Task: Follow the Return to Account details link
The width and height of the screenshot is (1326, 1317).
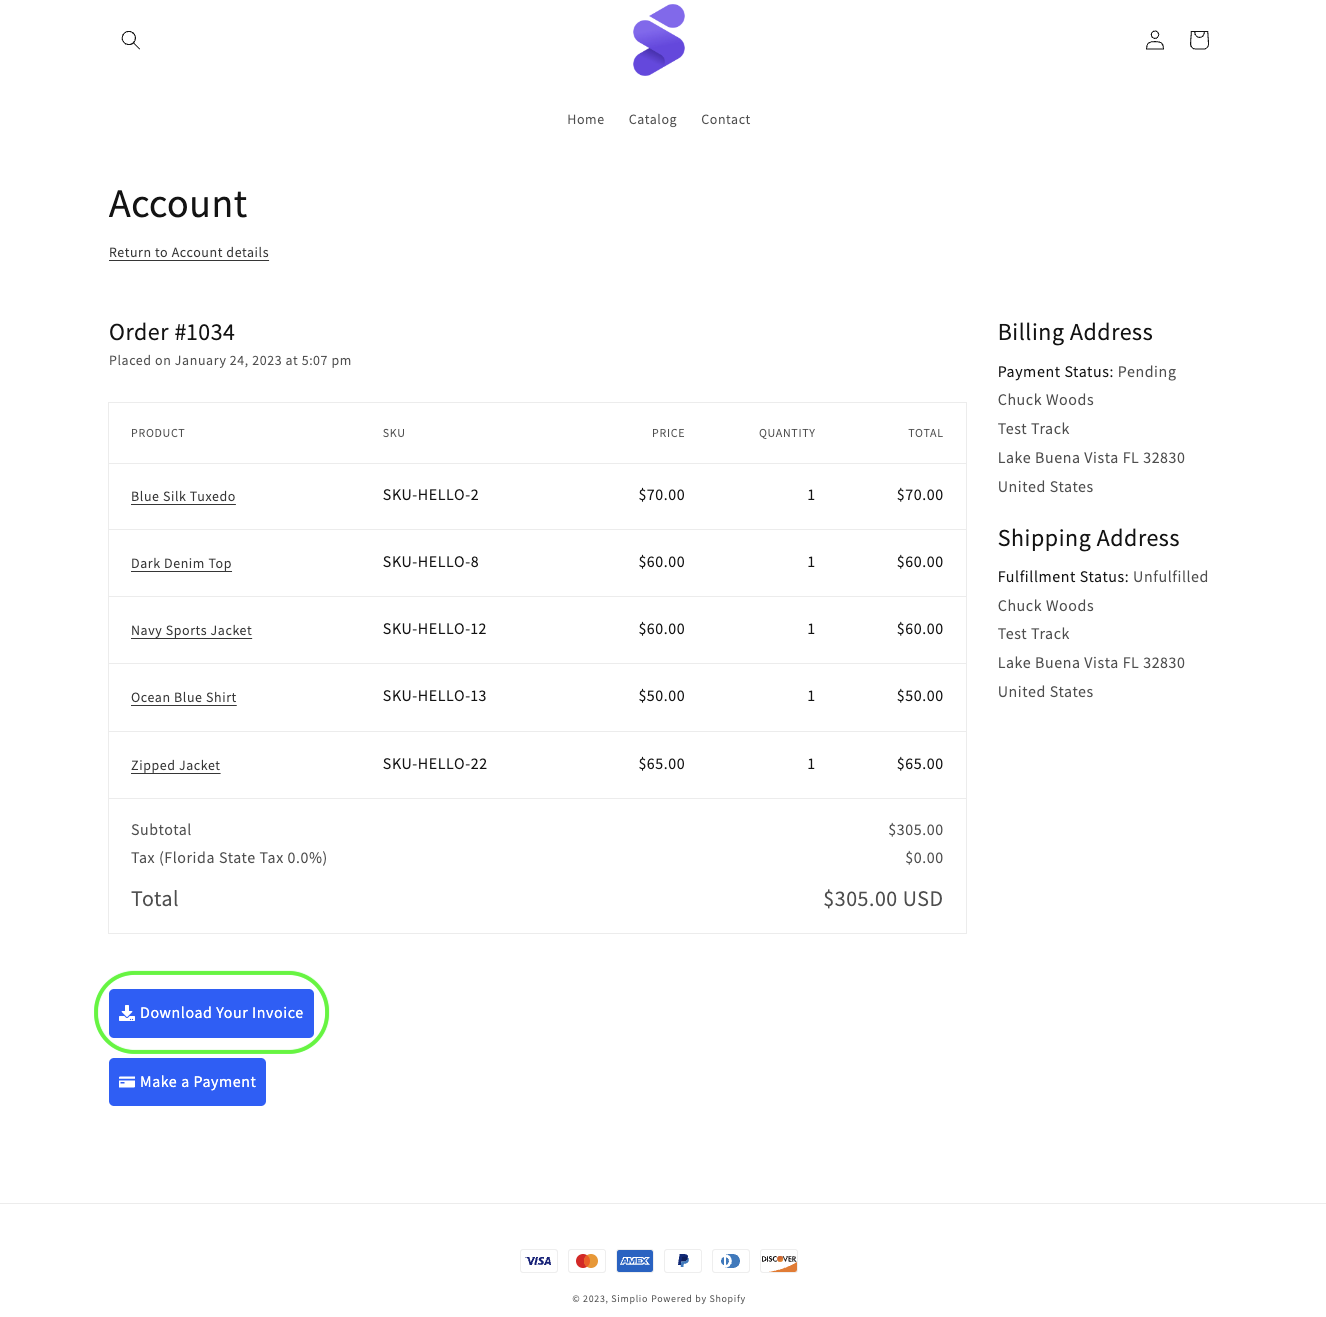Action: (x=189, y=253)
